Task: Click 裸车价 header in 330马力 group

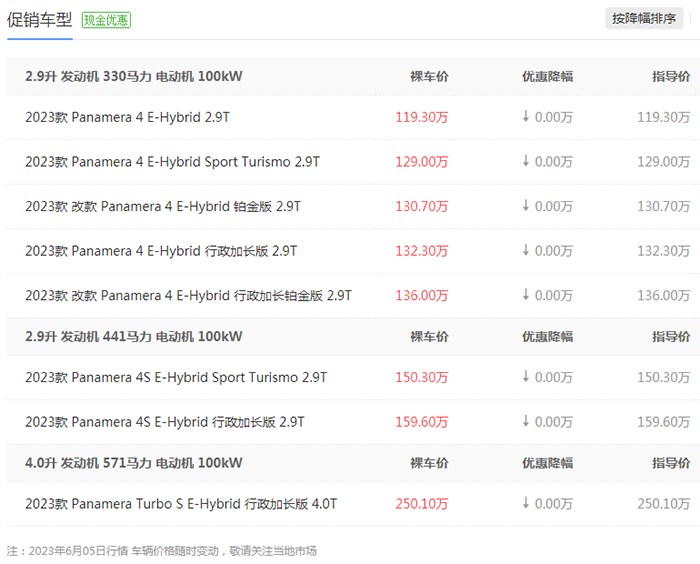Action: coord(429,76)
